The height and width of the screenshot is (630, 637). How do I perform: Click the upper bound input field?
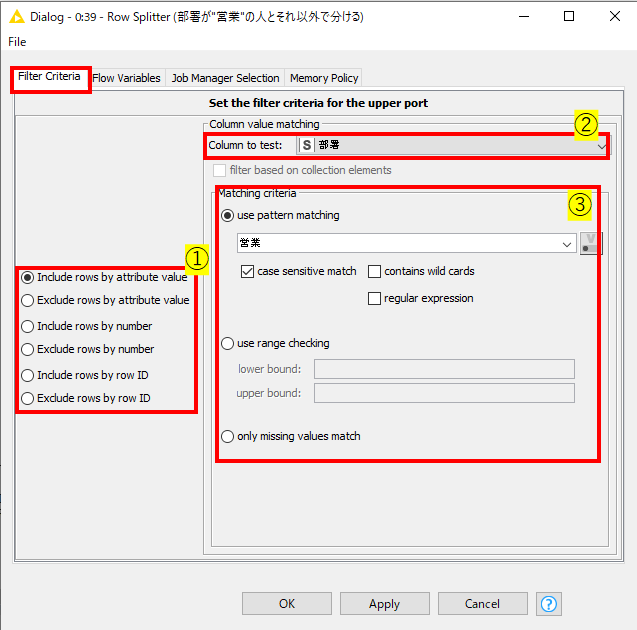pos(444,393)
